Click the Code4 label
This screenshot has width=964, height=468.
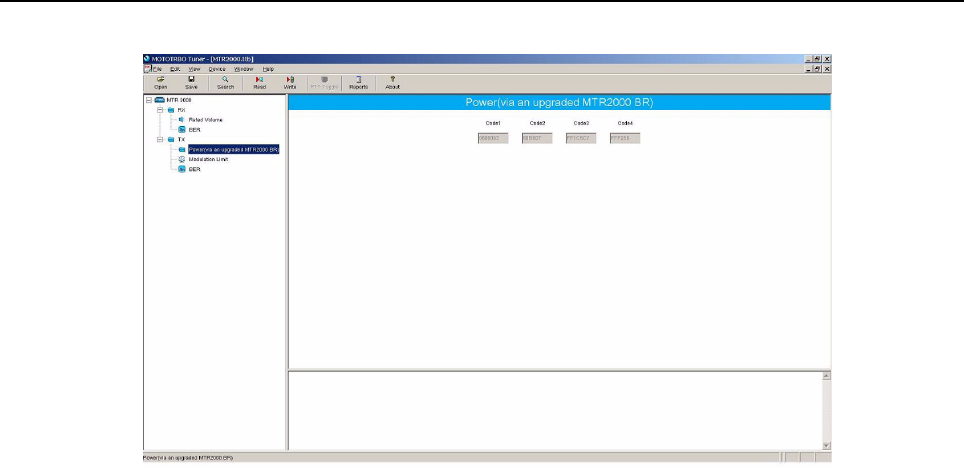coord(625,123)
